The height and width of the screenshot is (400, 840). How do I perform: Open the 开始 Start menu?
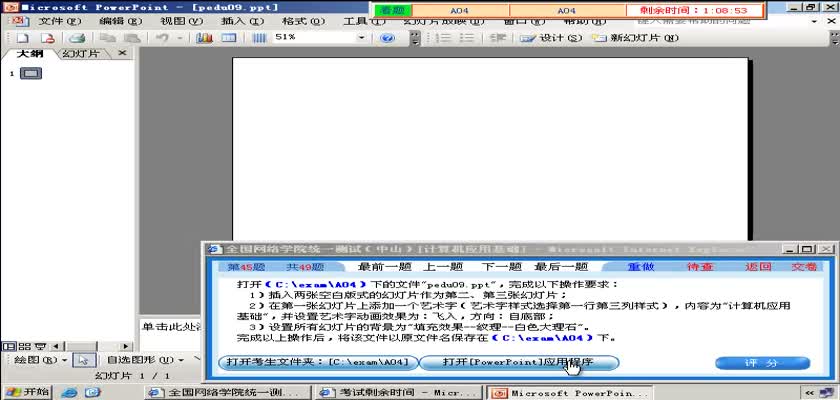[27, 392]
